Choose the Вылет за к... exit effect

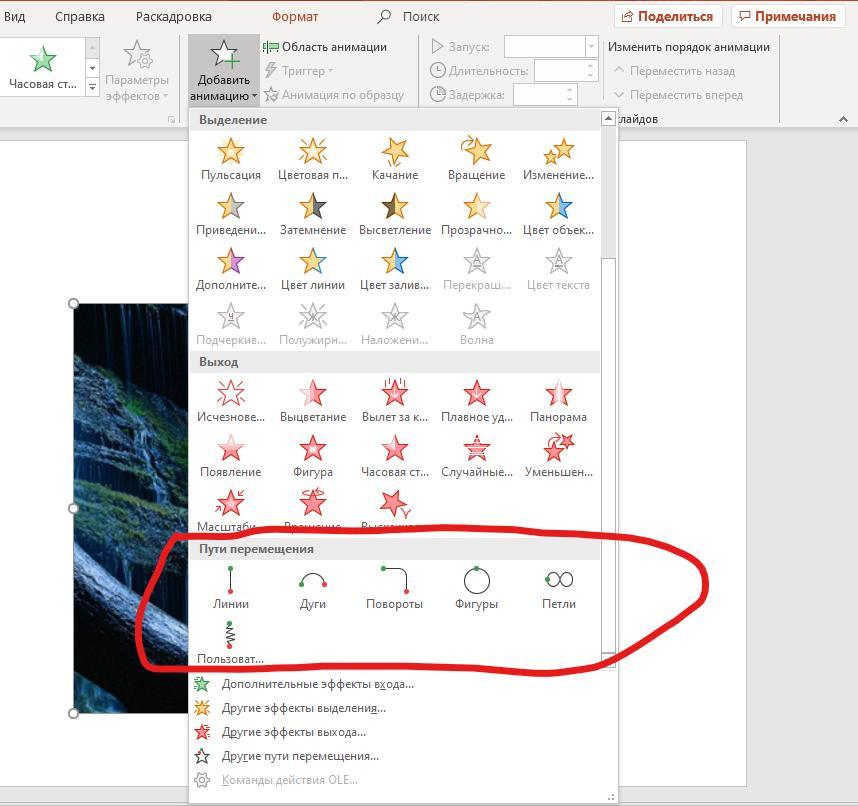(395, 401)
